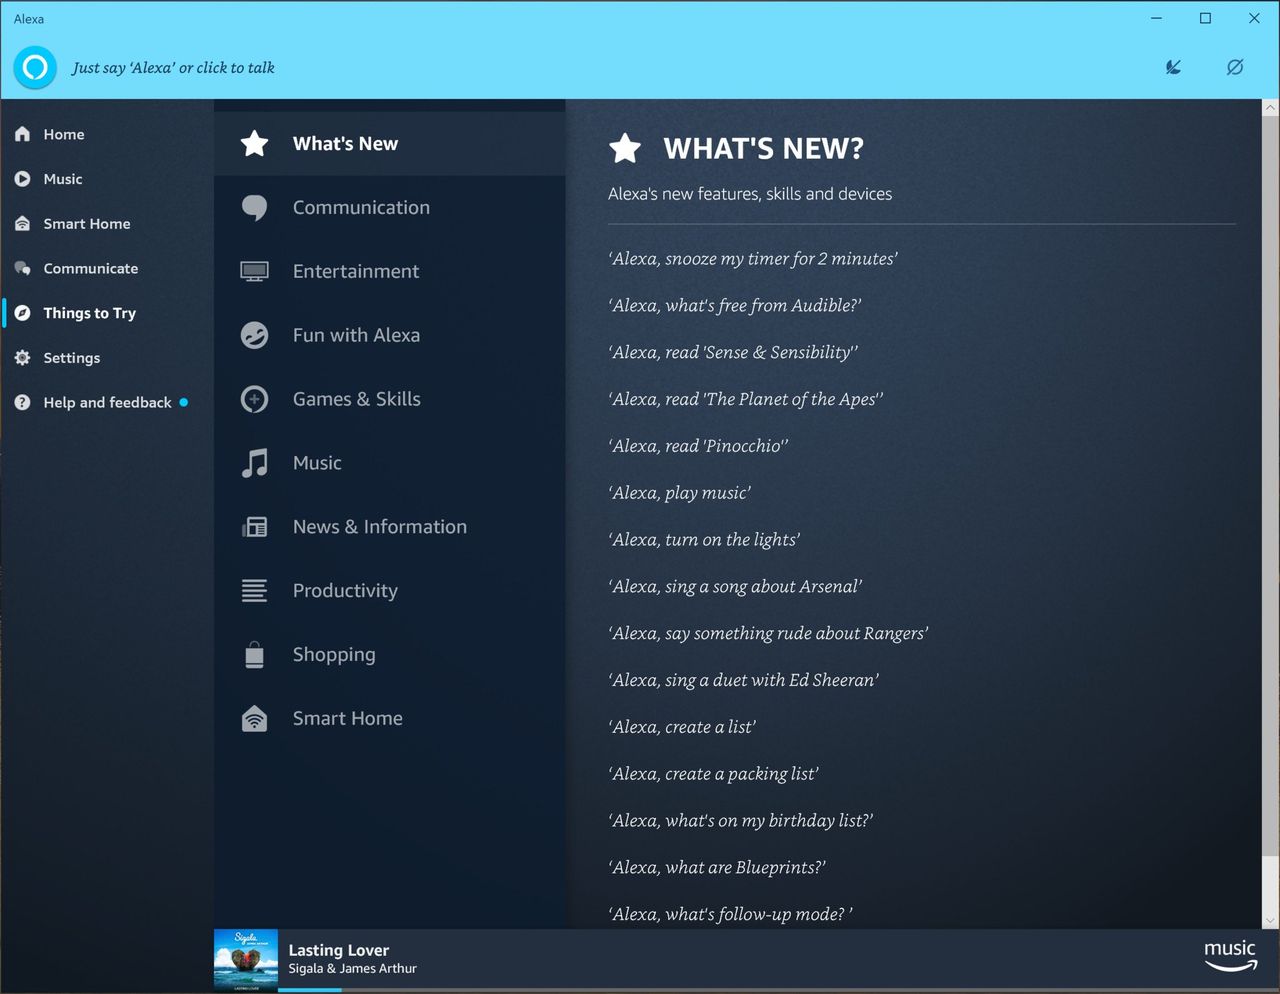Select the Music category label

click(317, 463)
